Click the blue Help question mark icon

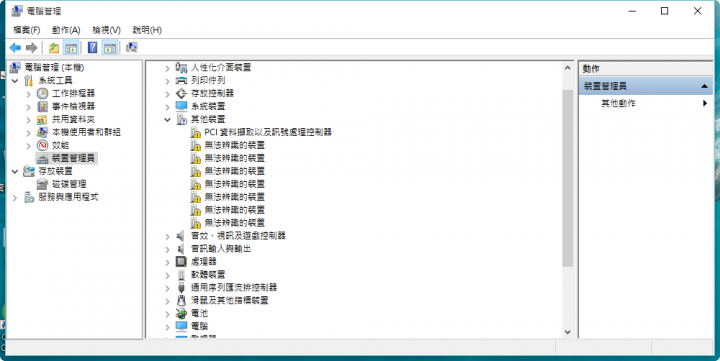92,47
